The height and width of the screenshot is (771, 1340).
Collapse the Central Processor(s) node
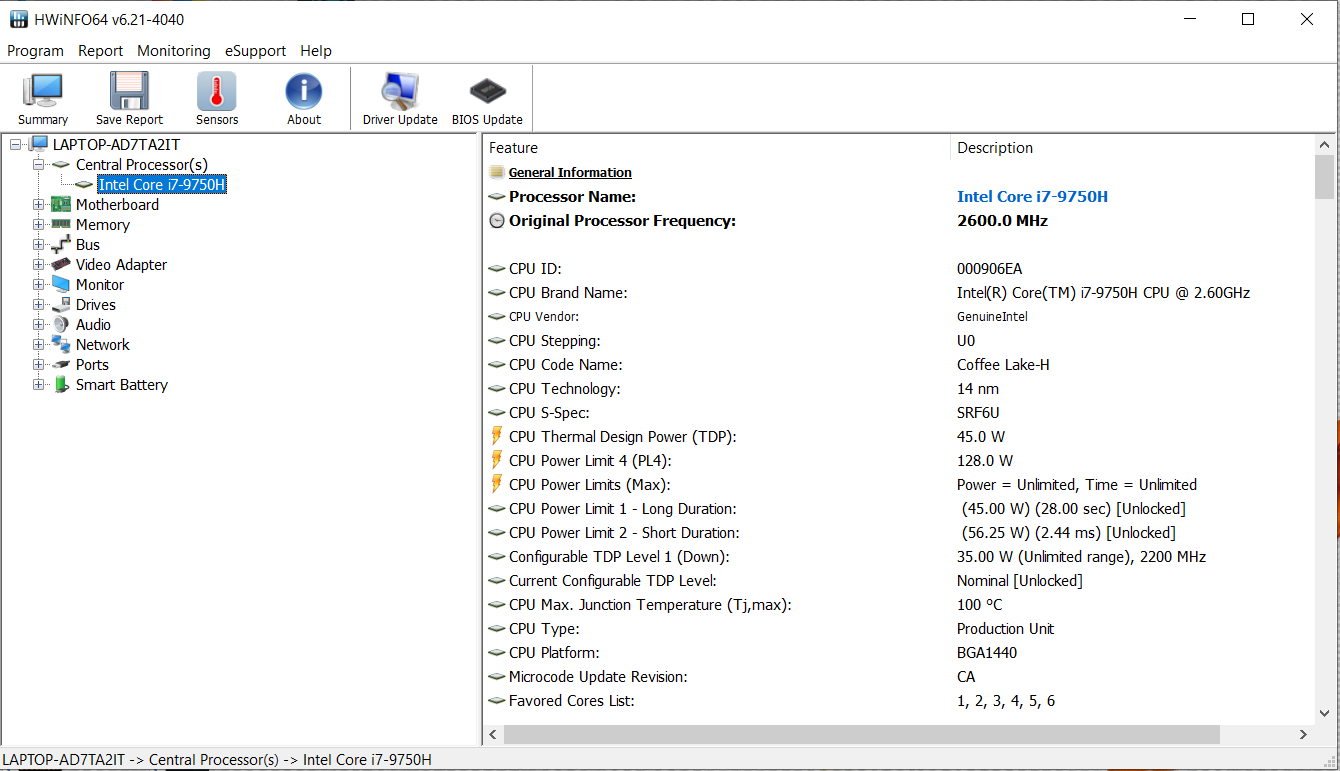point(39,165)
